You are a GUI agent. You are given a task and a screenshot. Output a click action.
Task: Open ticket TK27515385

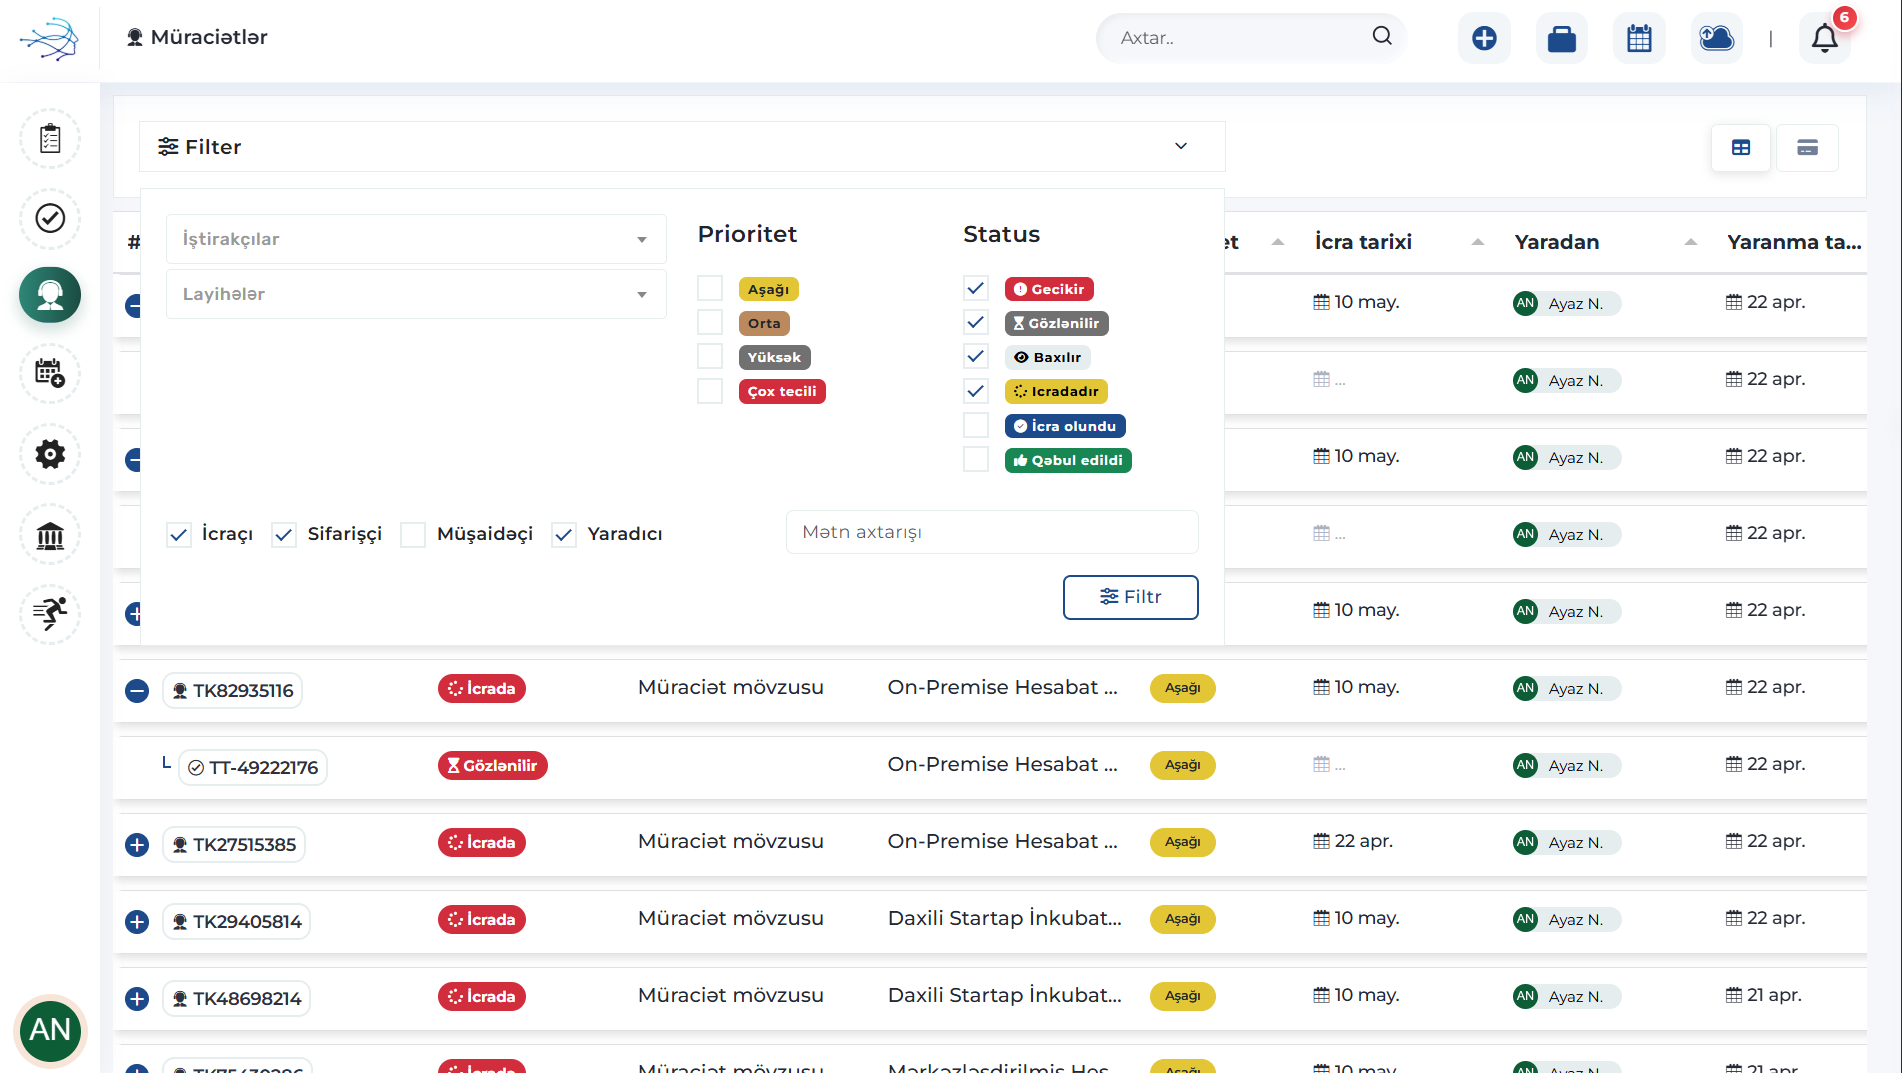click(234, 845)
